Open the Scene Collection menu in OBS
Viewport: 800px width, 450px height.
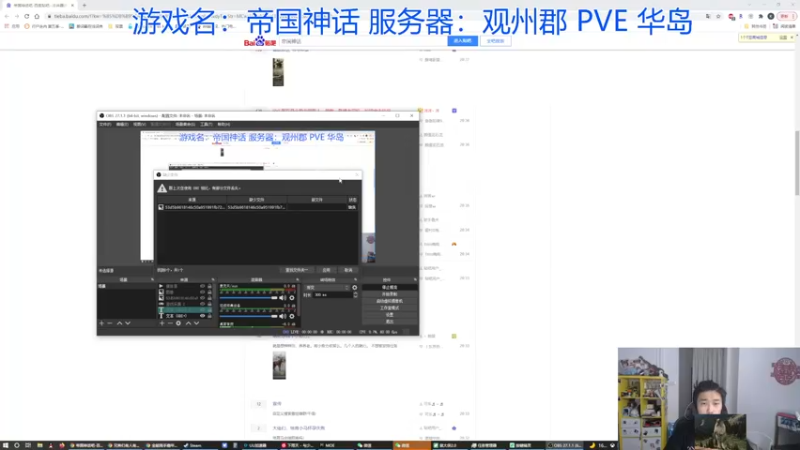[185, 124]
